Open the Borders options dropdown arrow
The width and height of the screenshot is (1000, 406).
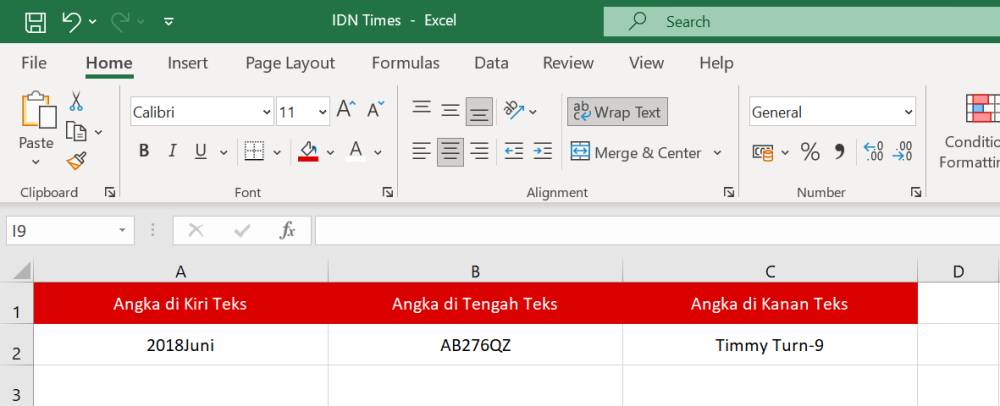[277, 152]
